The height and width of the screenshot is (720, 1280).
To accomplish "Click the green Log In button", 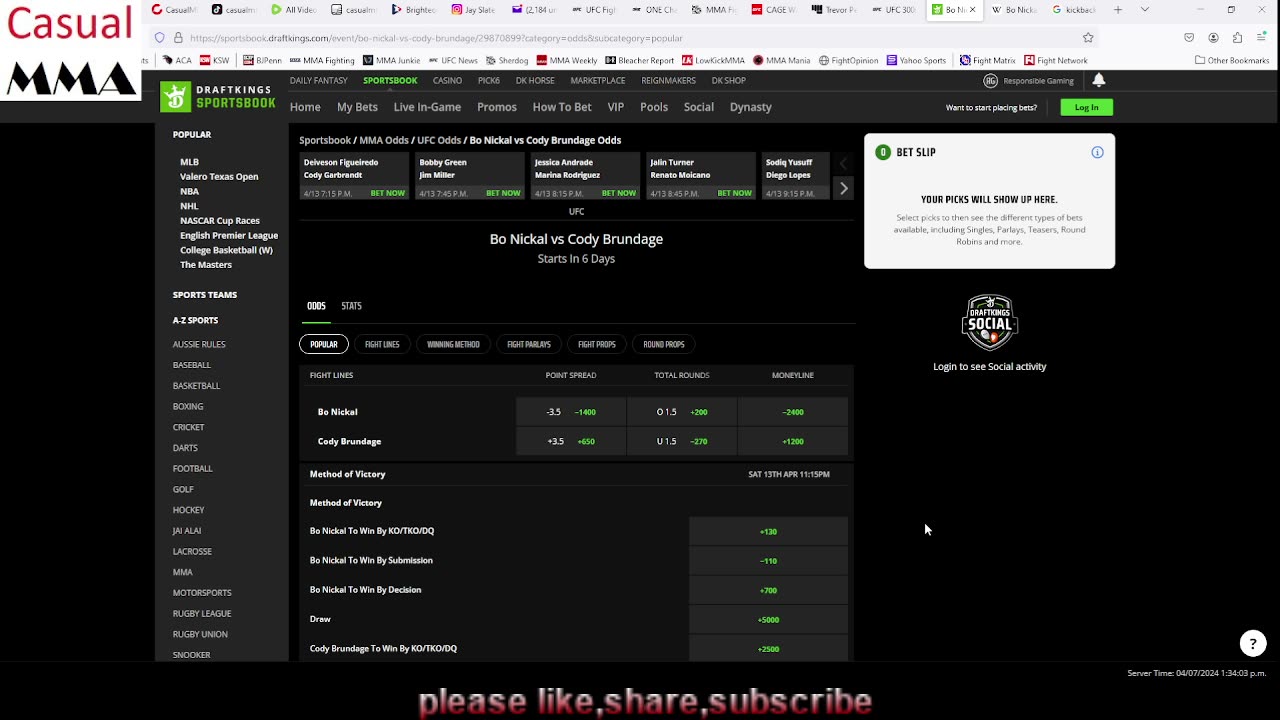I will click(x=1086, y=107).
